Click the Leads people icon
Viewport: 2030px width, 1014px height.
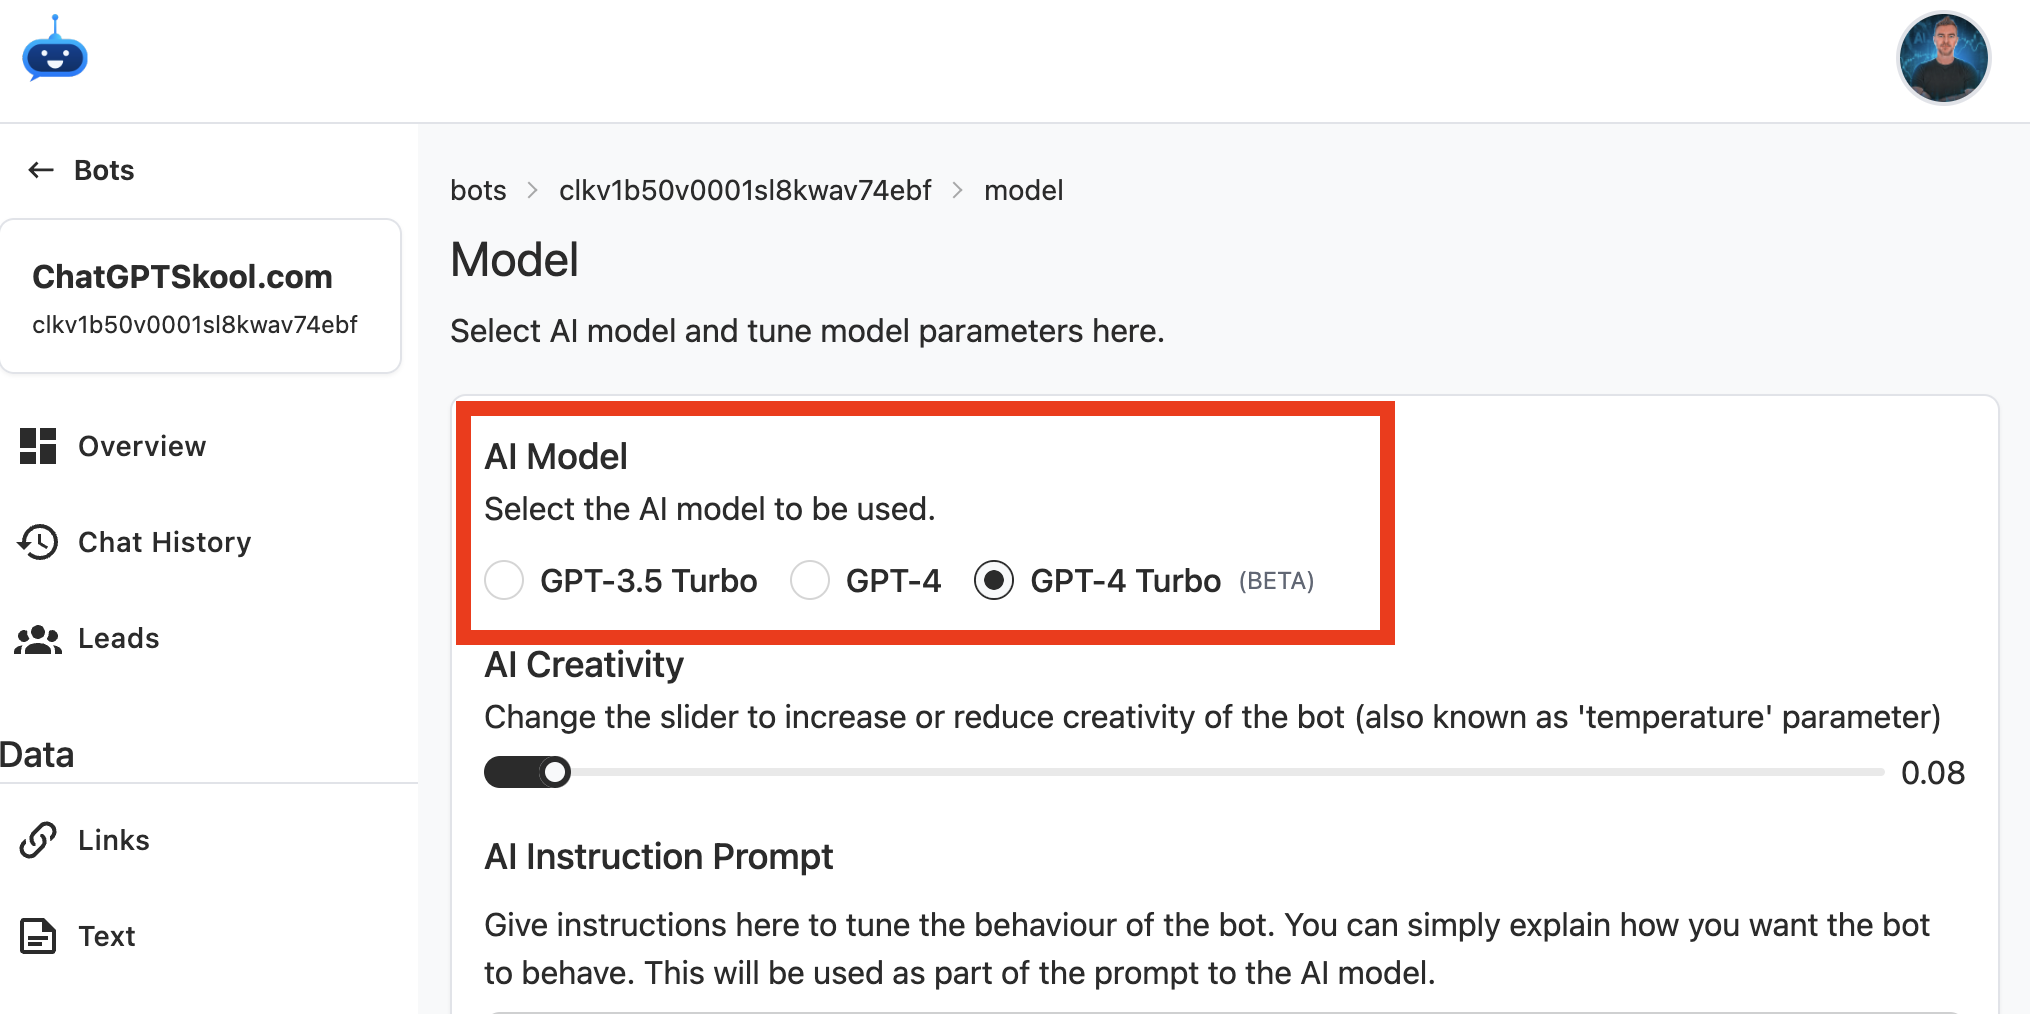point(38,639)
